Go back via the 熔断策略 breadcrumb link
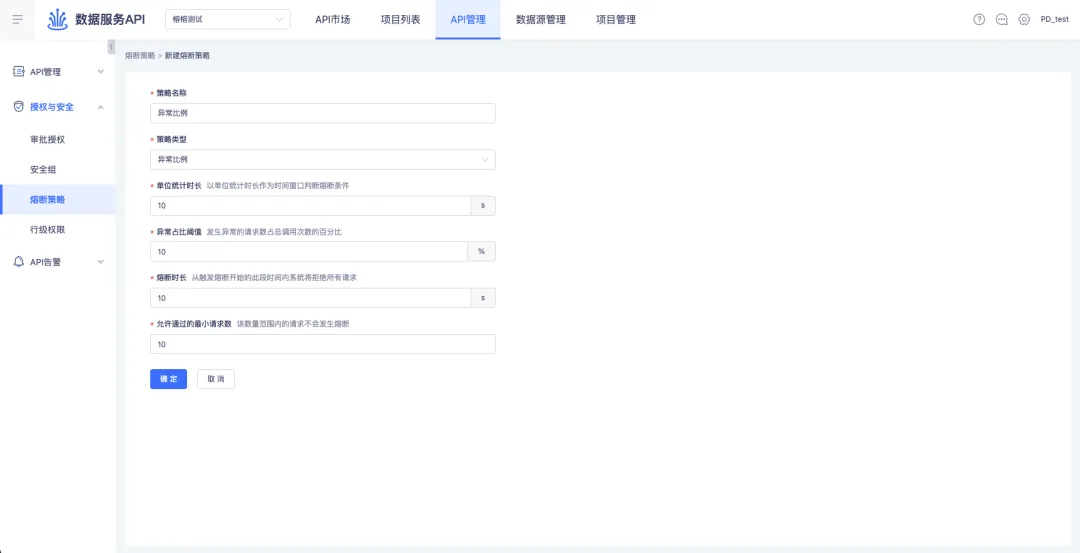1080x553 pixels. (x=140, y=55)
